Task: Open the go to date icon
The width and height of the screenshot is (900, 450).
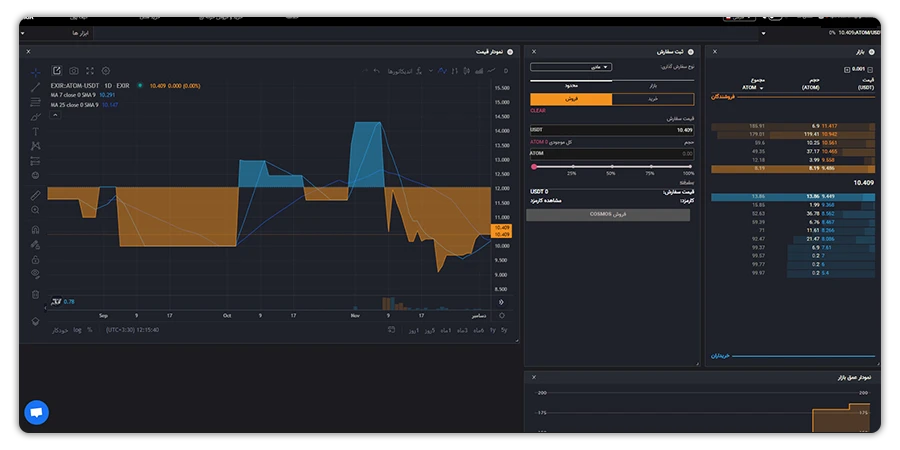Action: [391, 330]
